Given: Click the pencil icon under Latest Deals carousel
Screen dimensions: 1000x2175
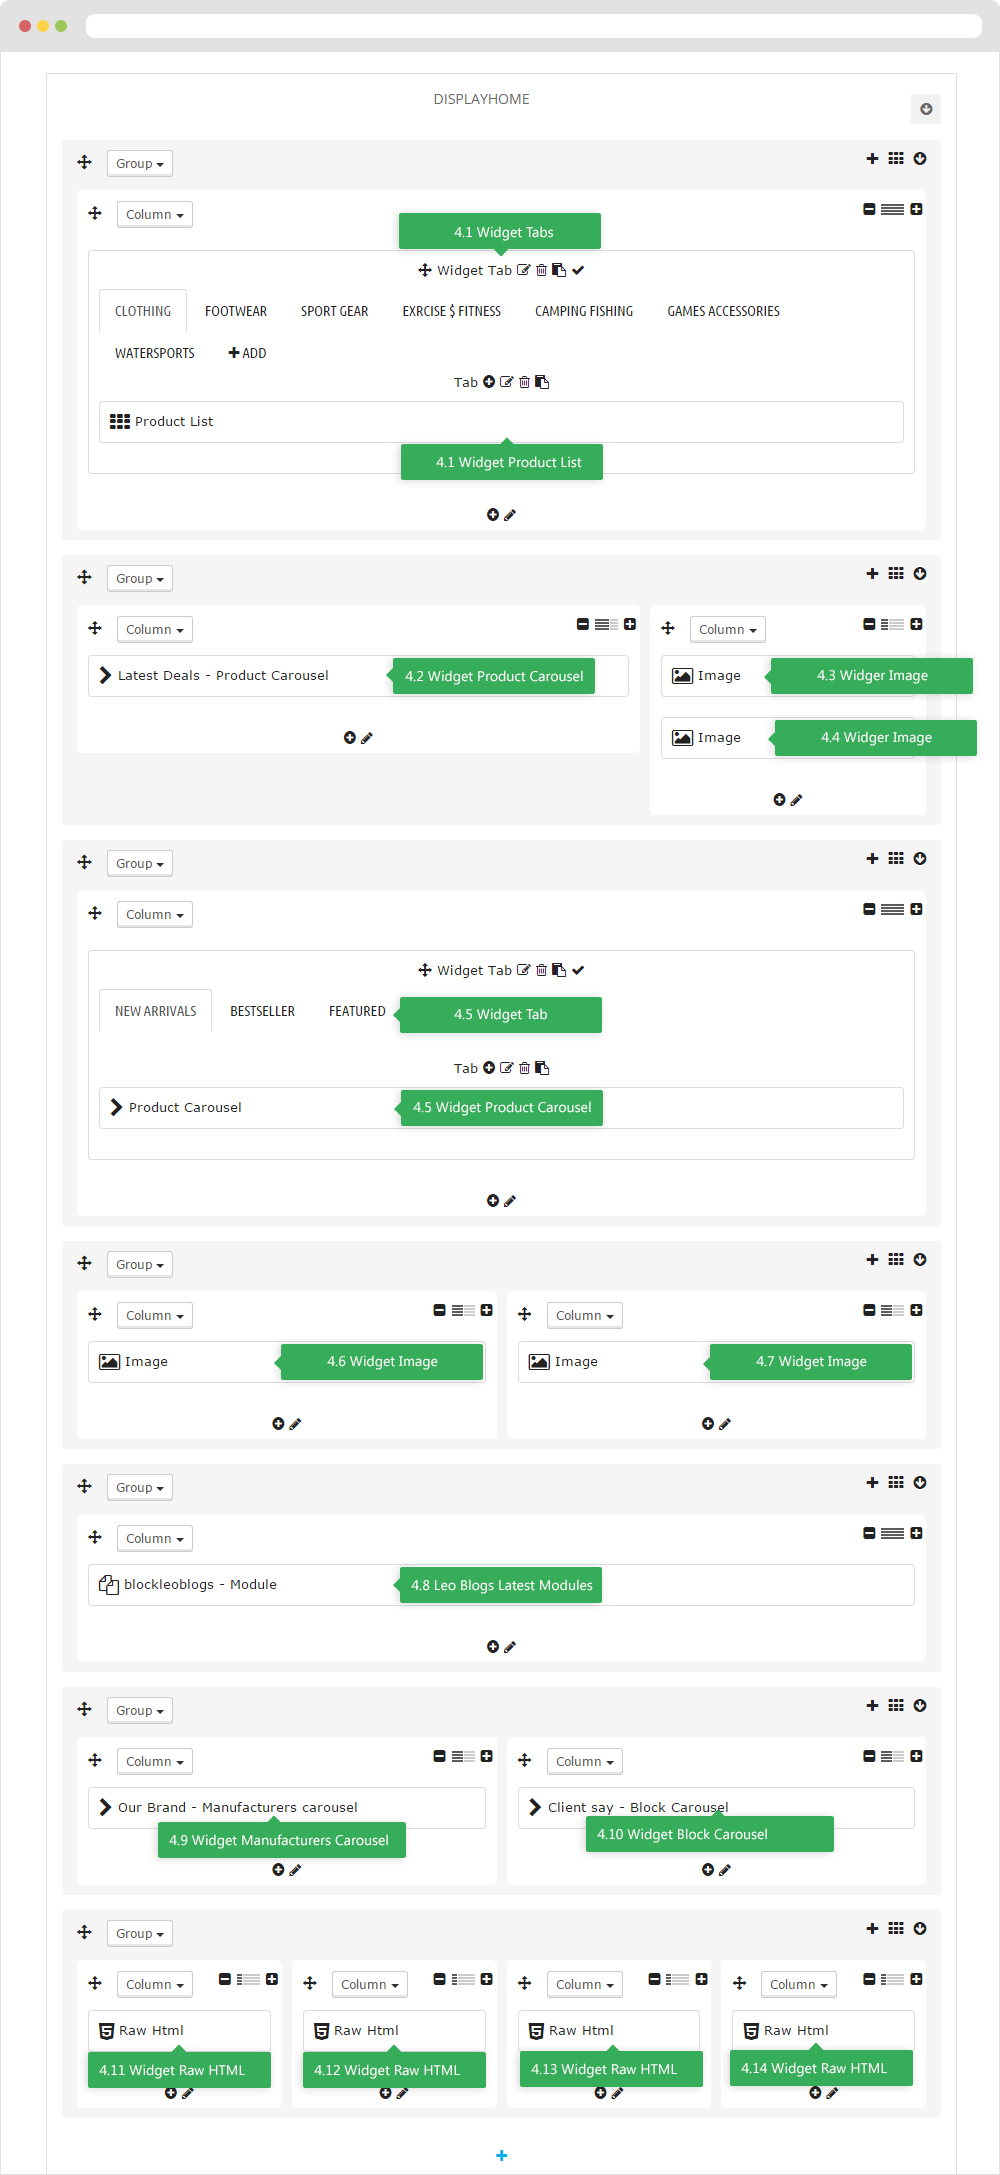Looking at the screenshot, I should (x=367, y=738).
